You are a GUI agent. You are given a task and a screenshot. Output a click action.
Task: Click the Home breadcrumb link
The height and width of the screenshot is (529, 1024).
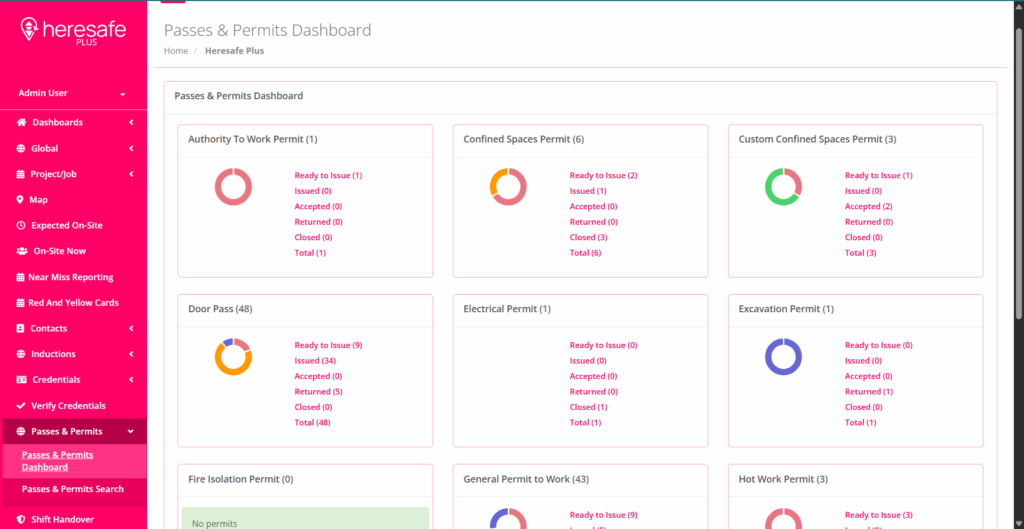[176, 51]
